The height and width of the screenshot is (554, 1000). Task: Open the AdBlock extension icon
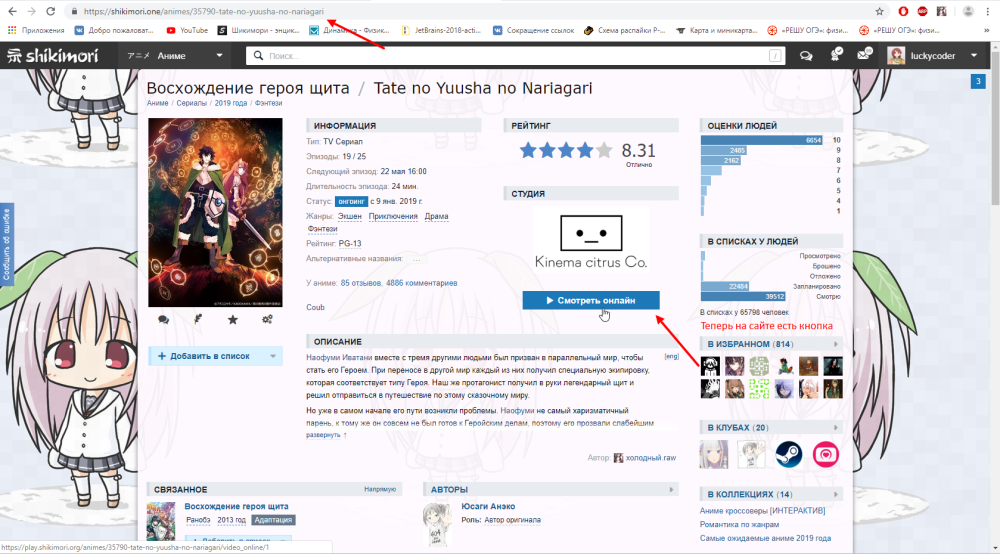pyautogui.click(x=922, y=11)
